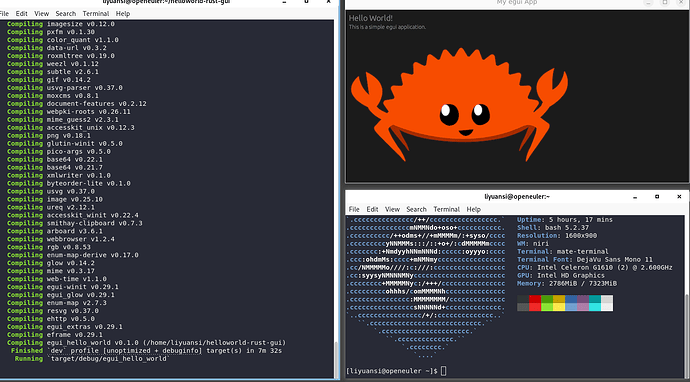Click the 'WM: niri' line
The width and height of the screenshot is (690, 382).
click(x=533, y=243)
